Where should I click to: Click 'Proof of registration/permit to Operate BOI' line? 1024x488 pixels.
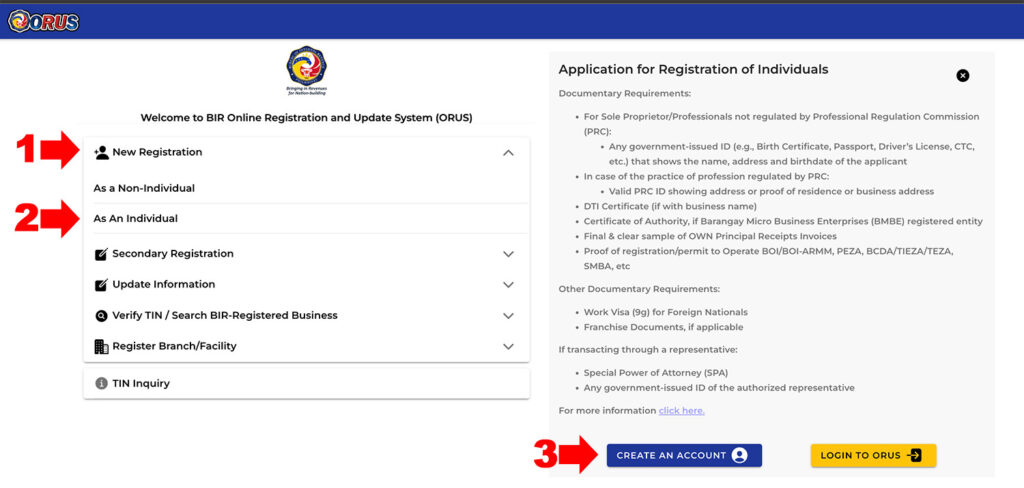tap(767, 259)
